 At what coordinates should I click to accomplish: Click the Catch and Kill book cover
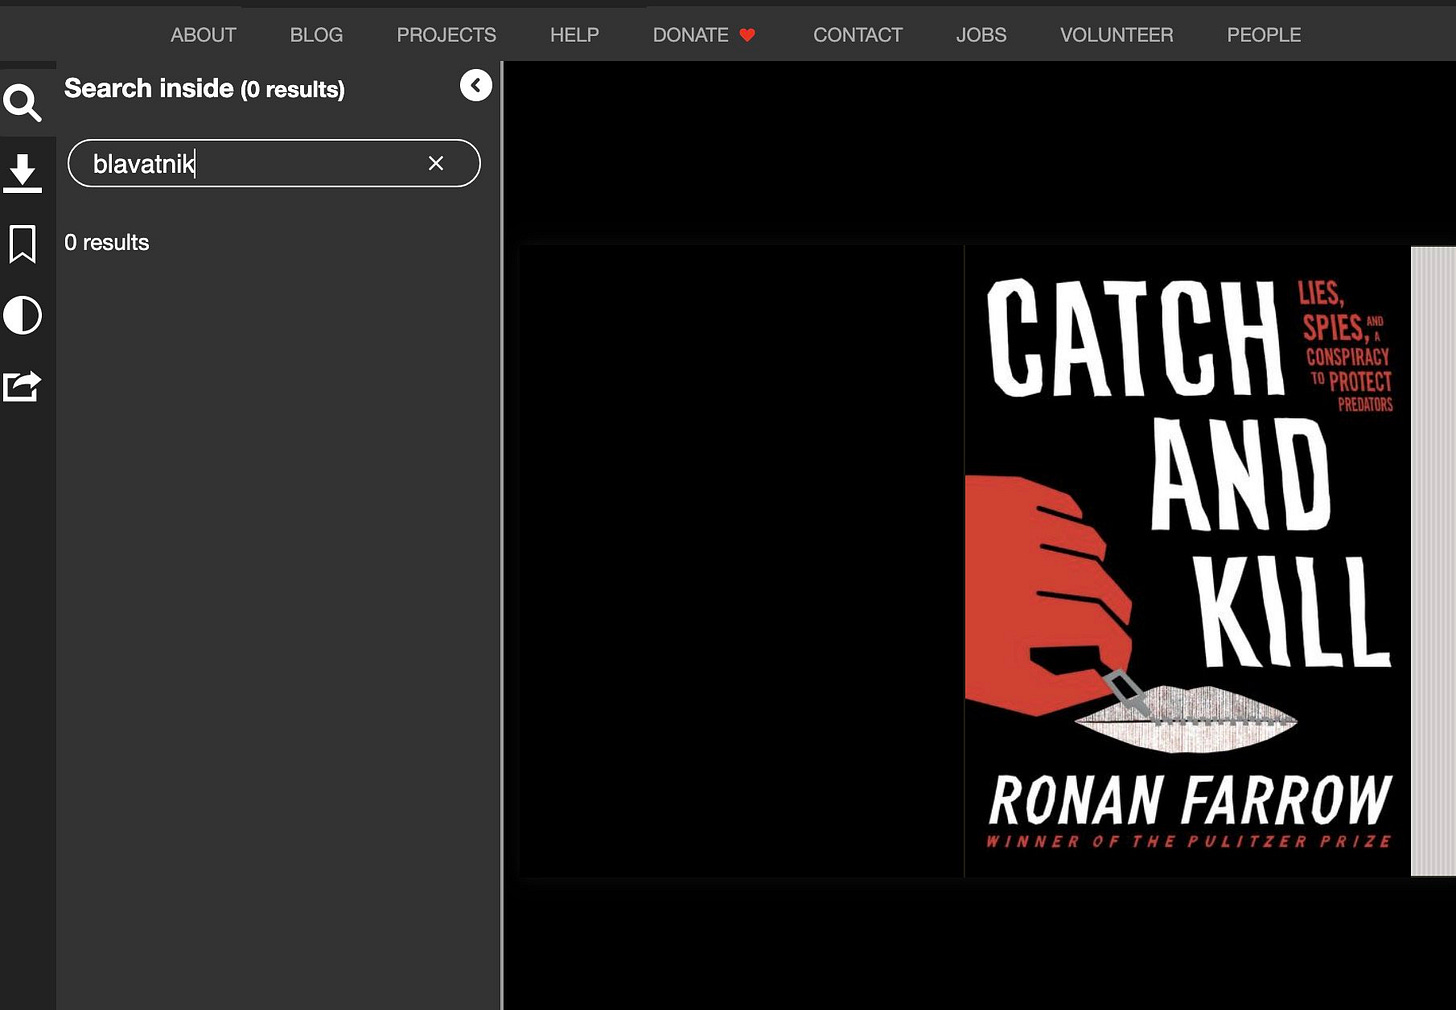tap(1187, 561)
